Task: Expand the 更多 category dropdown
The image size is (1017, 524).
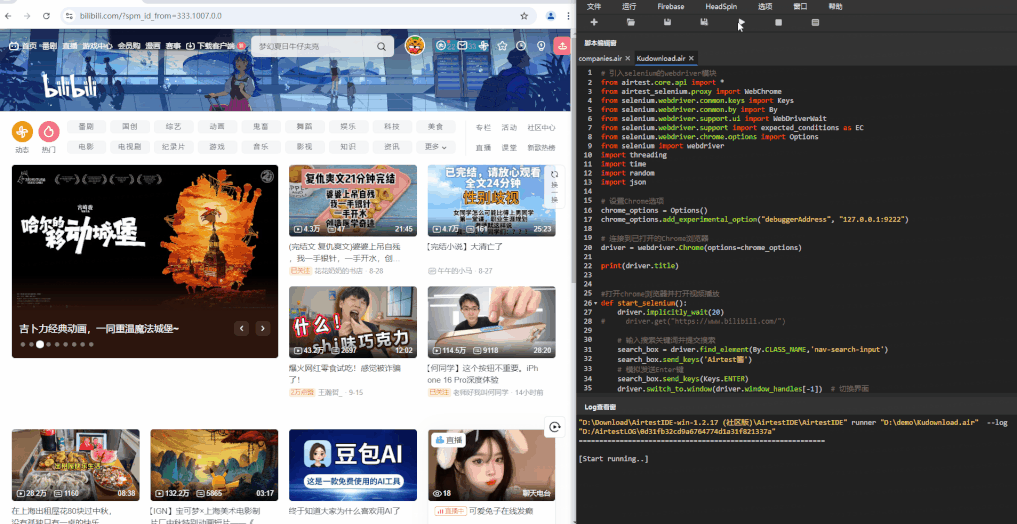Action: click(x=436, y=147)
